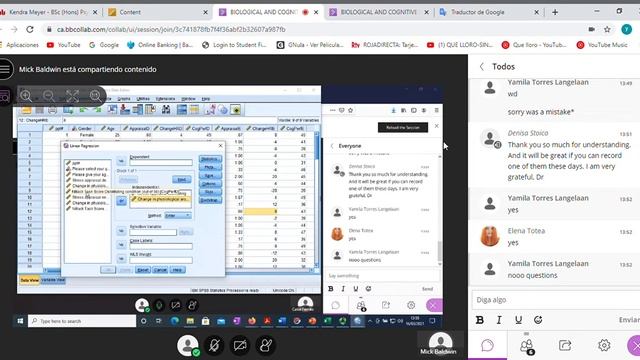Click Reload the Session in shared window
Screen dimensions: 640x360
point(403,128)
